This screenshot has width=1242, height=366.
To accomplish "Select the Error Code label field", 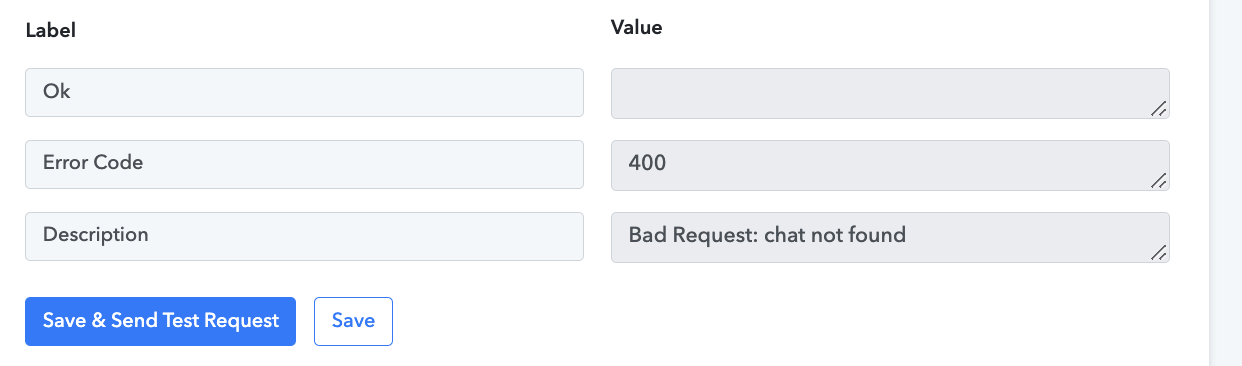I will [304, 164].
